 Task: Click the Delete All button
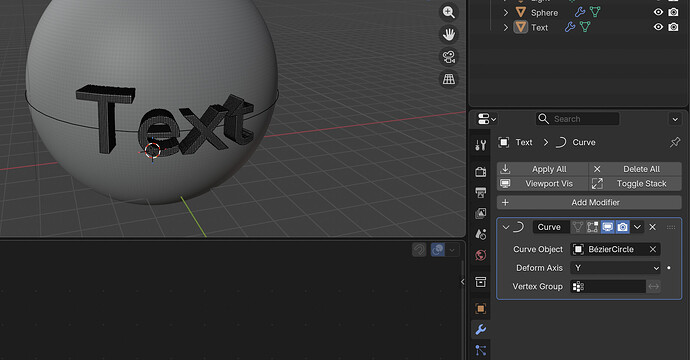tap(635, 169)
